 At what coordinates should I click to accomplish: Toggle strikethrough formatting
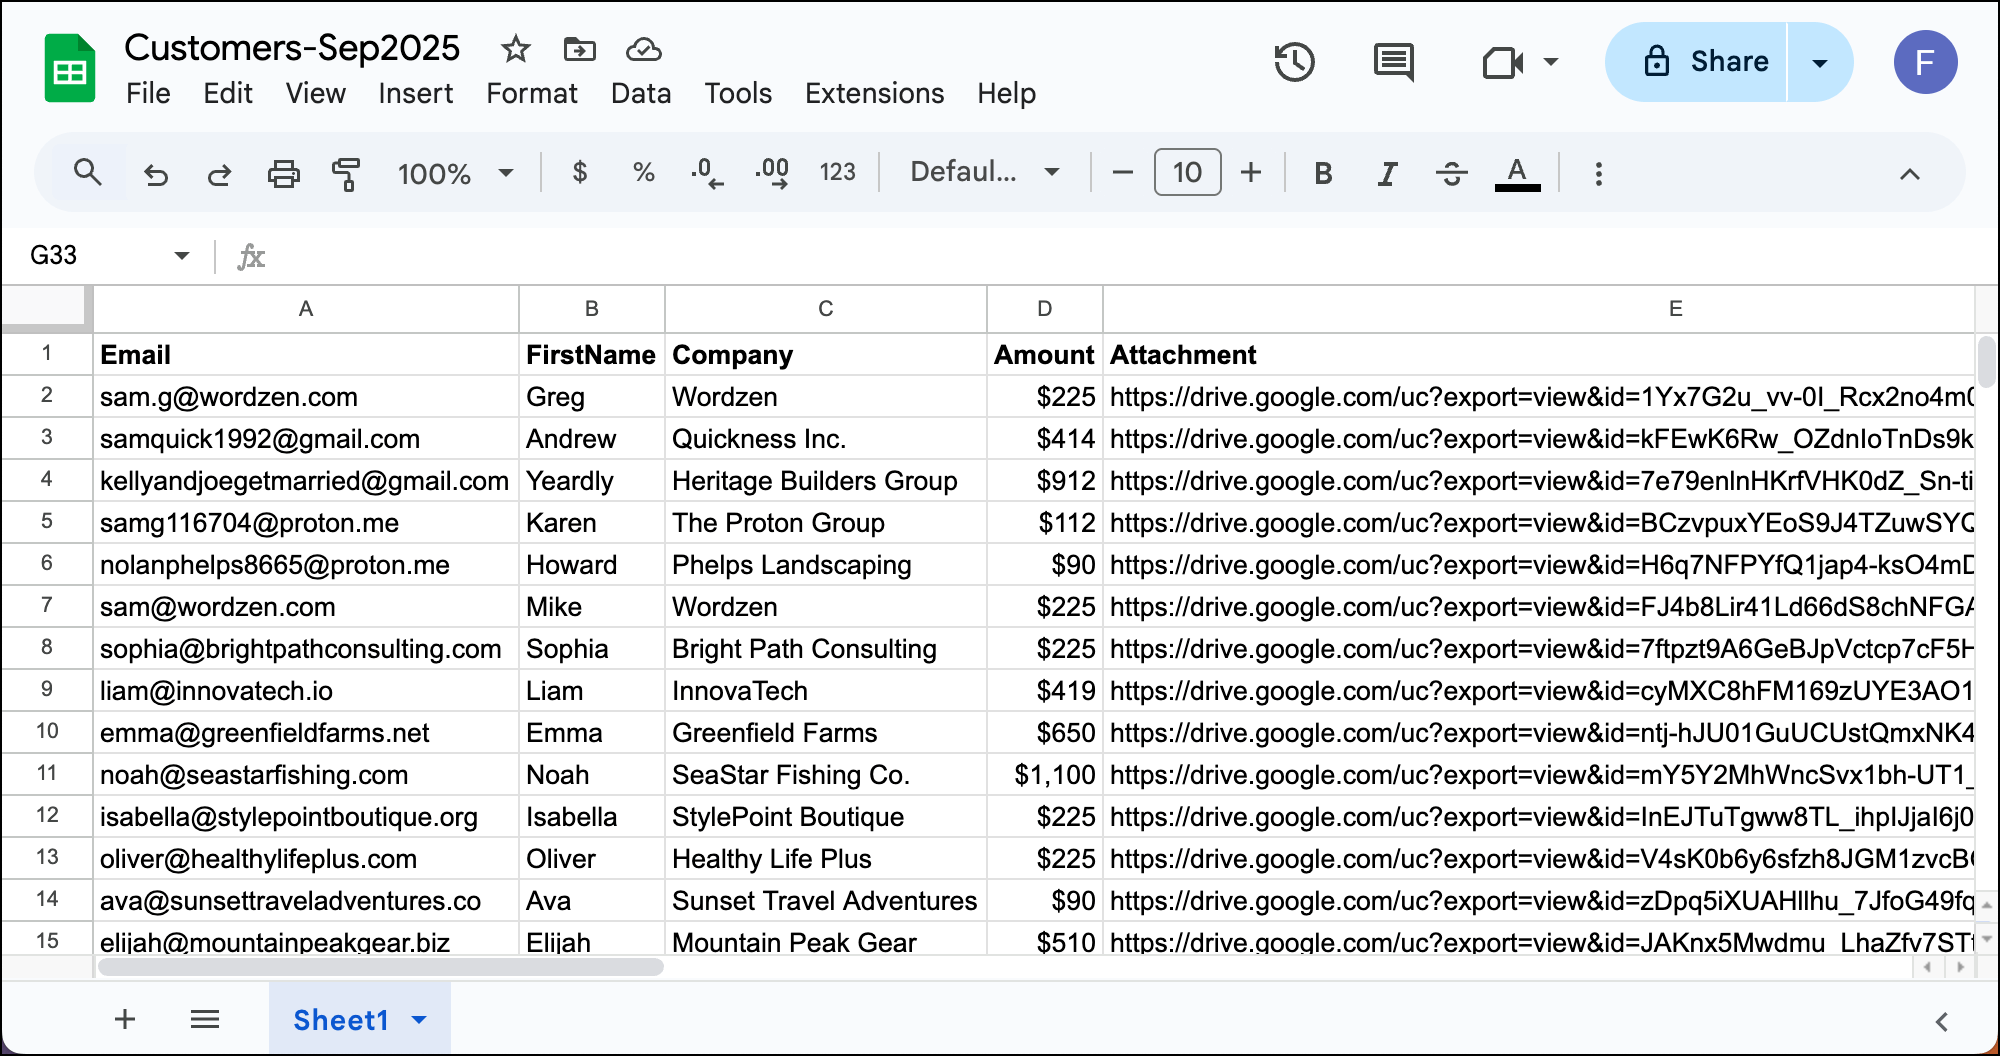tap(1451, 174)
